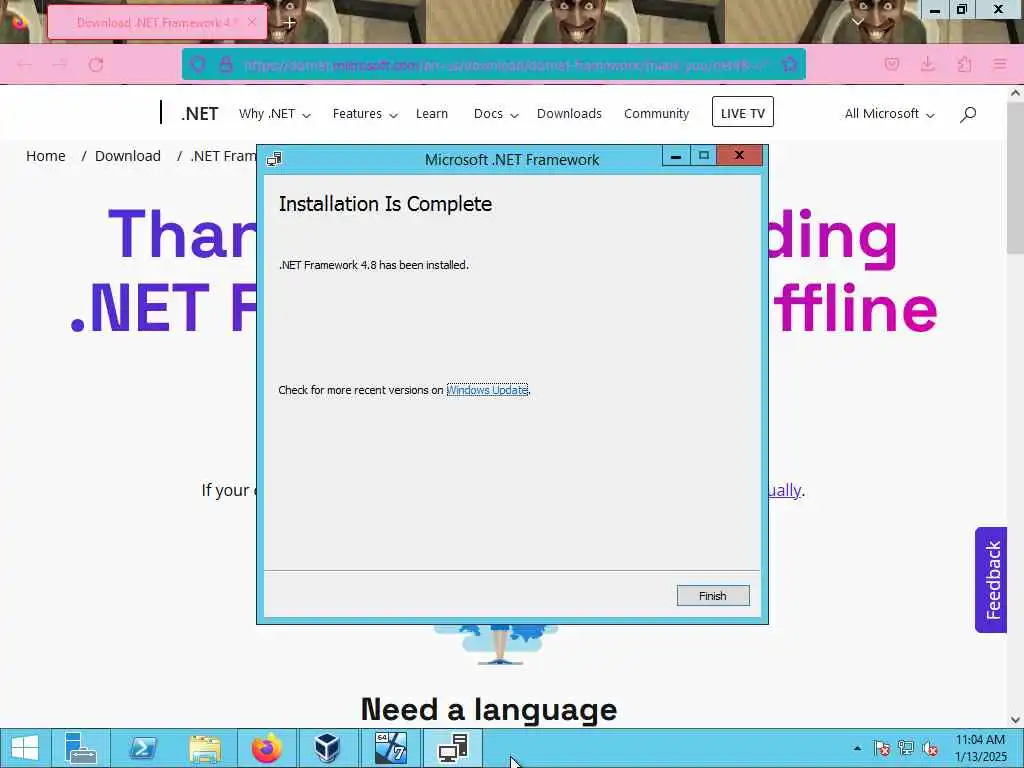The image size is (1024, 768).
Task: Click Finish in the .NET Framework installer
Action: click(x=712, y=596)
